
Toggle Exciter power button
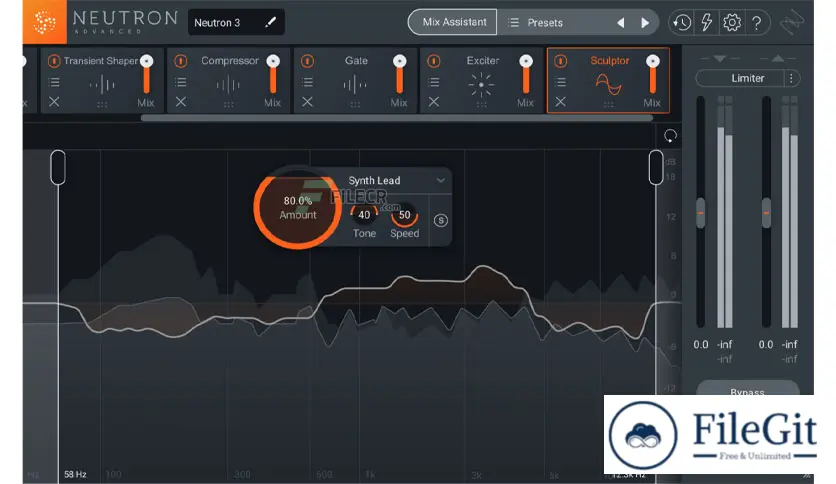pos(433,61)
